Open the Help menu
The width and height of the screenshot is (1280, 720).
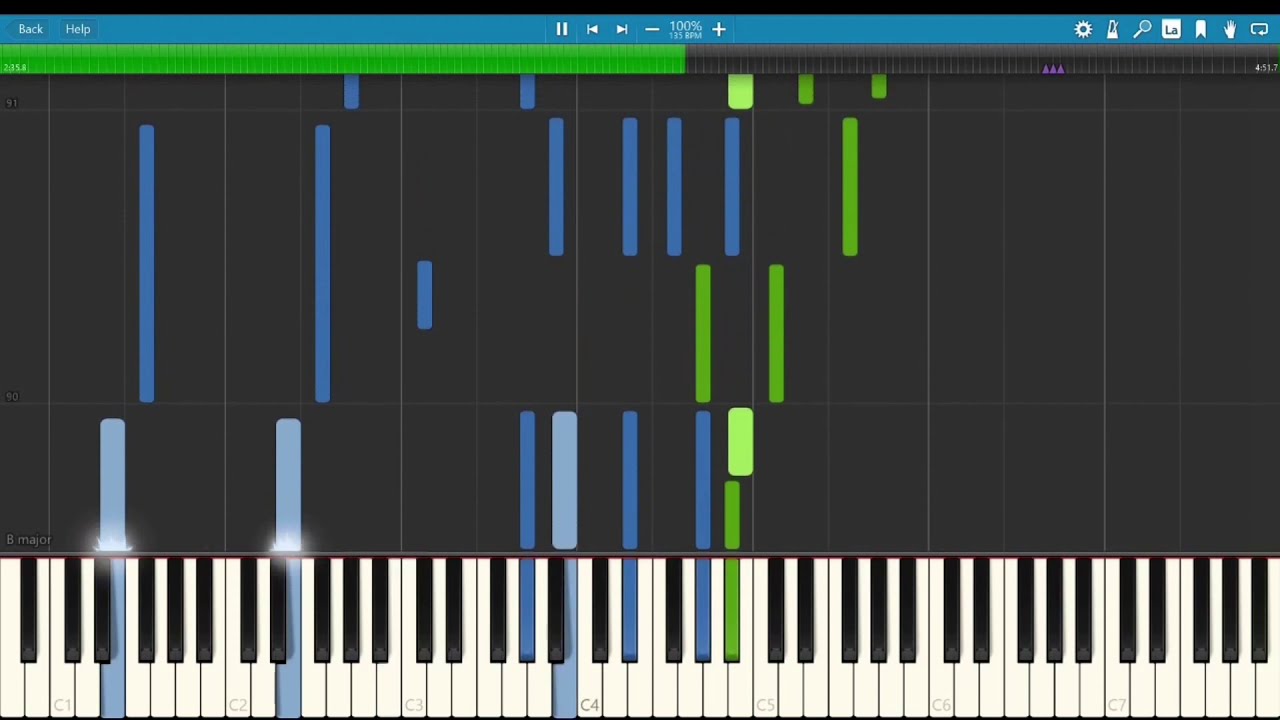(x=78, y=29)
